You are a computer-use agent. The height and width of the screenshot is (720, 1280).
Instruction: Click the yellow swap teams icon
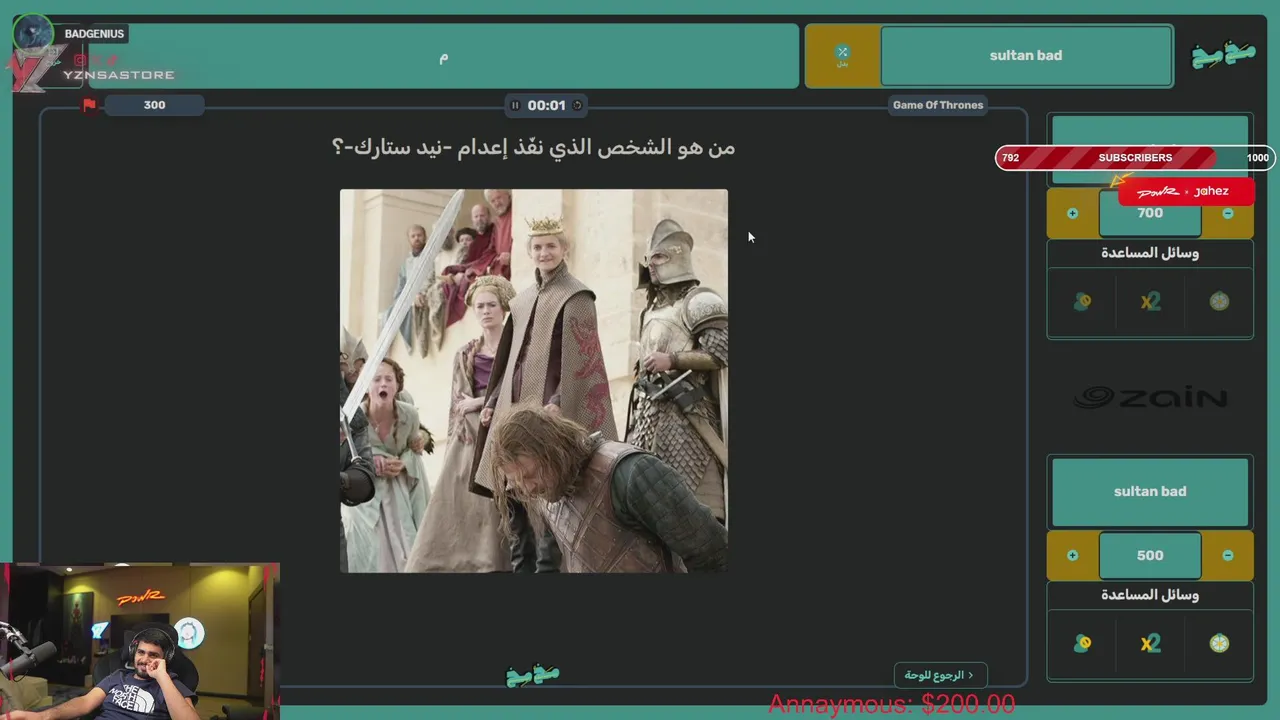[x=842, y=56]
